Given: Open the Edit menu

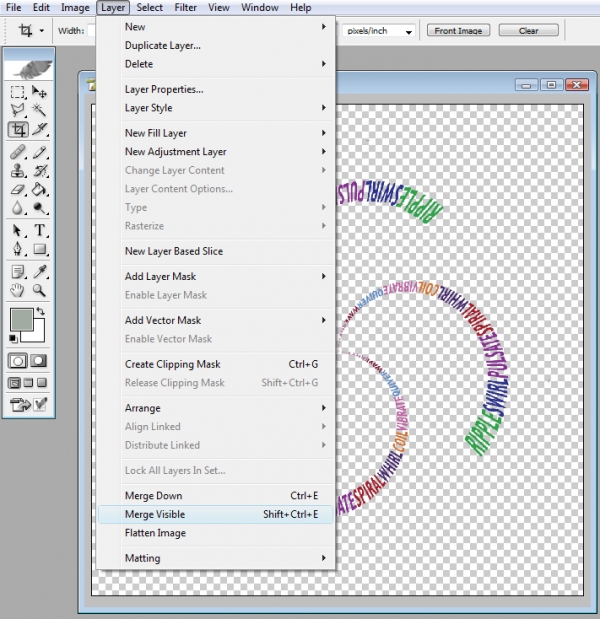Looking at the screenshot, I should pos(41,8).
